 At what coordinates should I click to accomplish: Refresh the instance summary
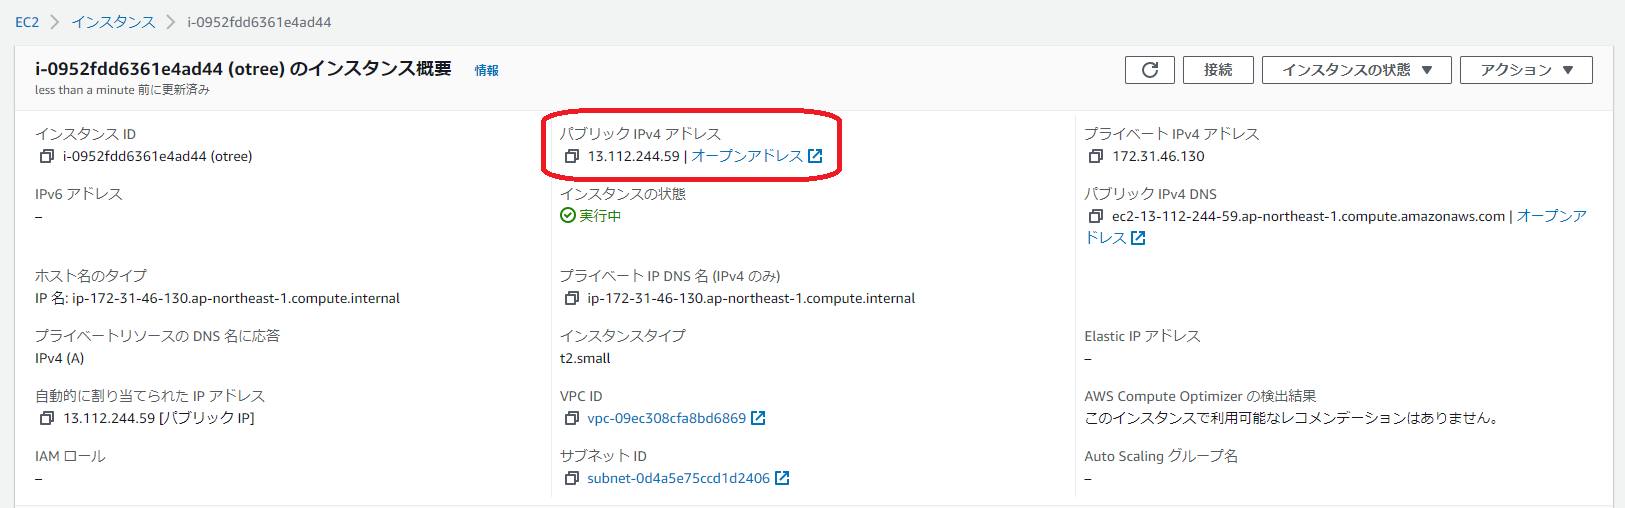coord(1150,70)
